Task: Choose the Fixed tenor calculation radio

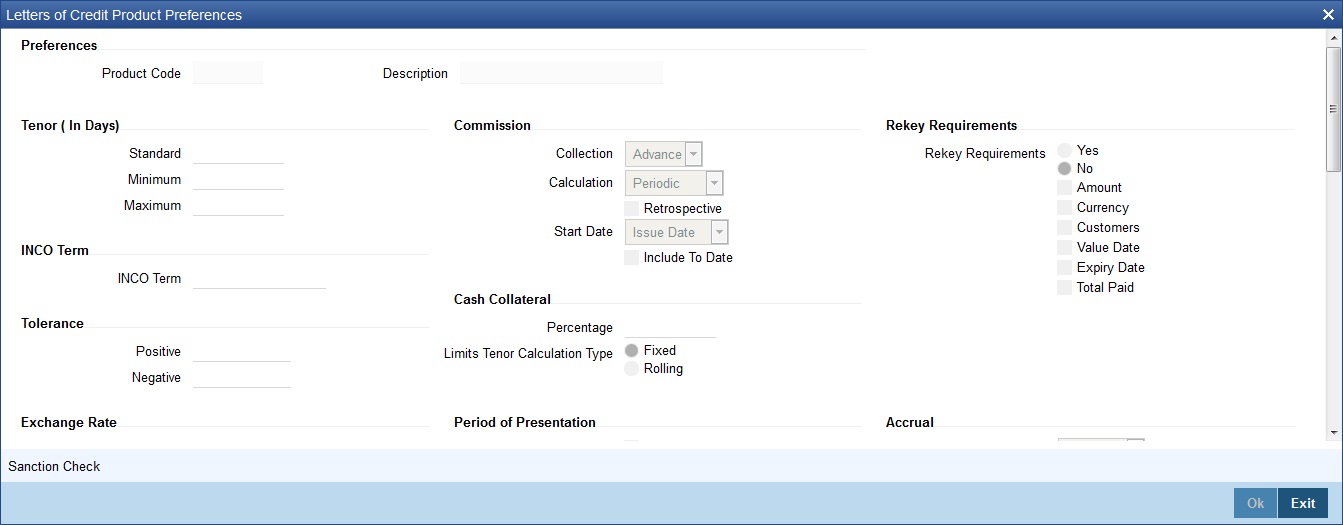Action: (x=631, y=350)
